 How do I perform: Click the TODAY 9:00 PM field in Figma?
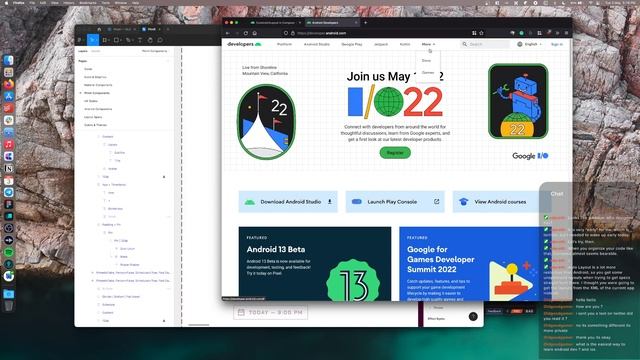(271, 312)
